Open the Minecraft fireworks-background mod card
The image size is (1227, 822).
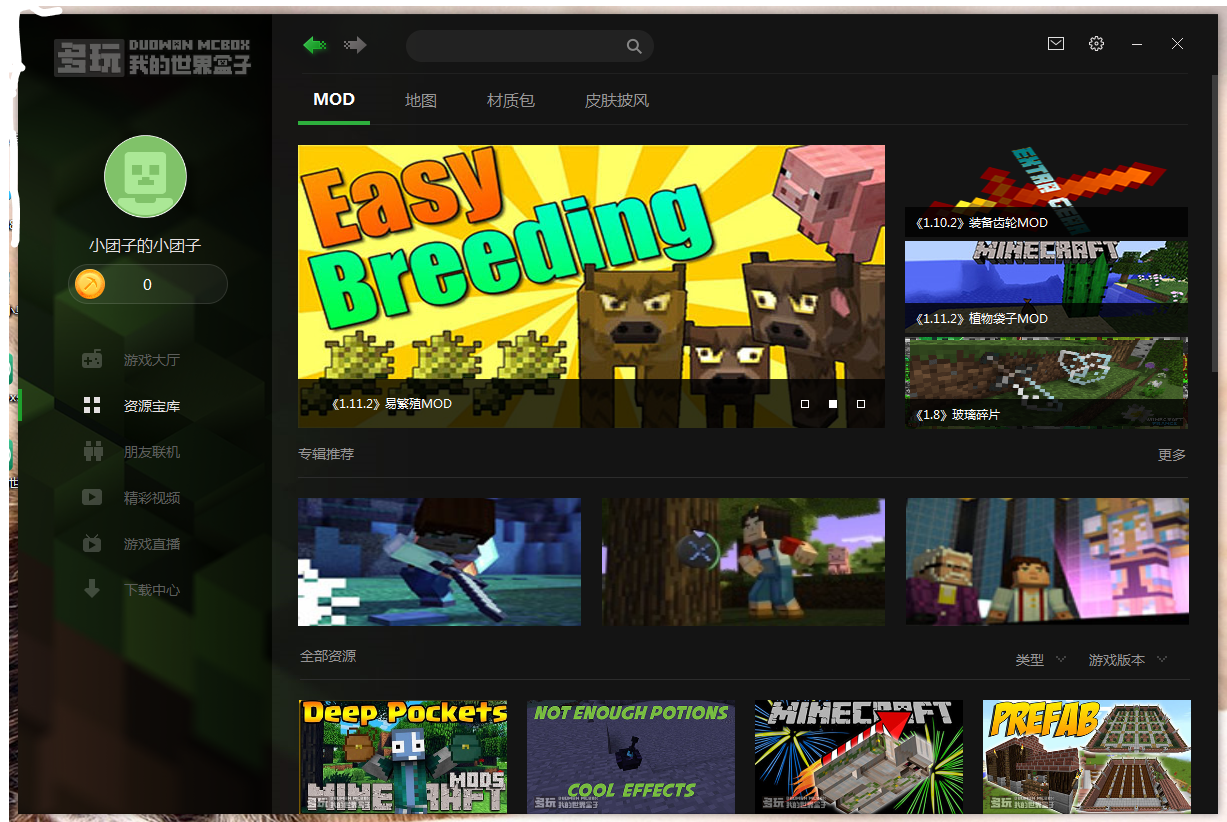tap(859, 756)
